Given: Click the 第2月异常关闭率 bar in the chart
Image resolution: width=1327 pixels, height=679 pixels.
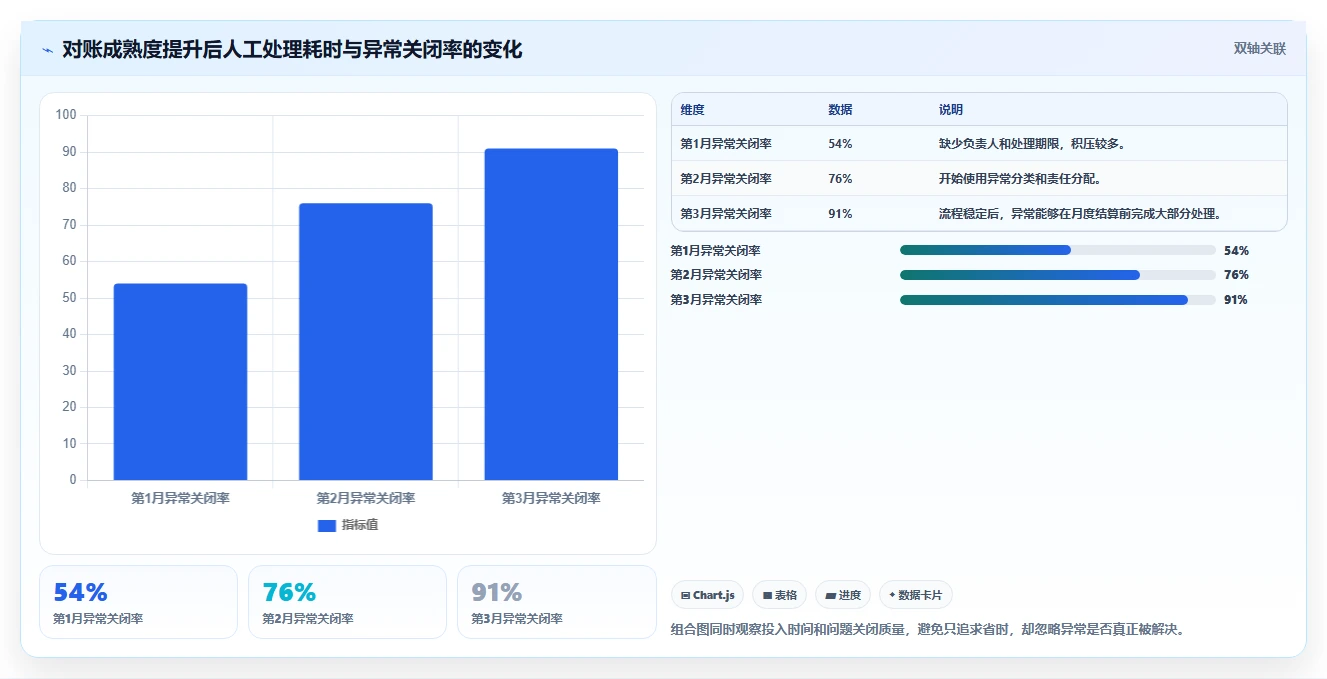Looking at the screenshot, I should [366, 342].
